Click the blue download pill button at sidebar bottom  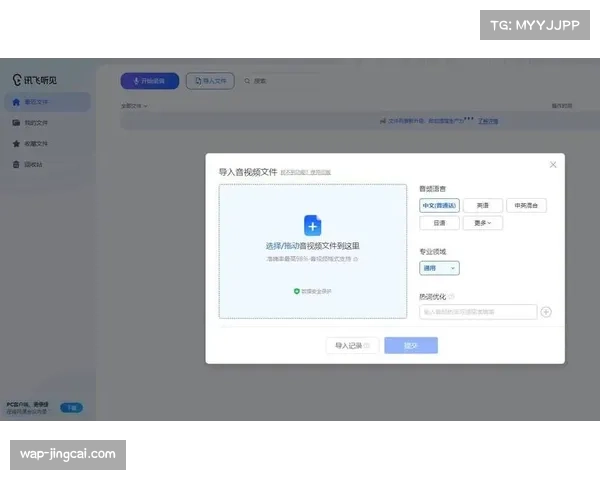[x=72, y=408]
